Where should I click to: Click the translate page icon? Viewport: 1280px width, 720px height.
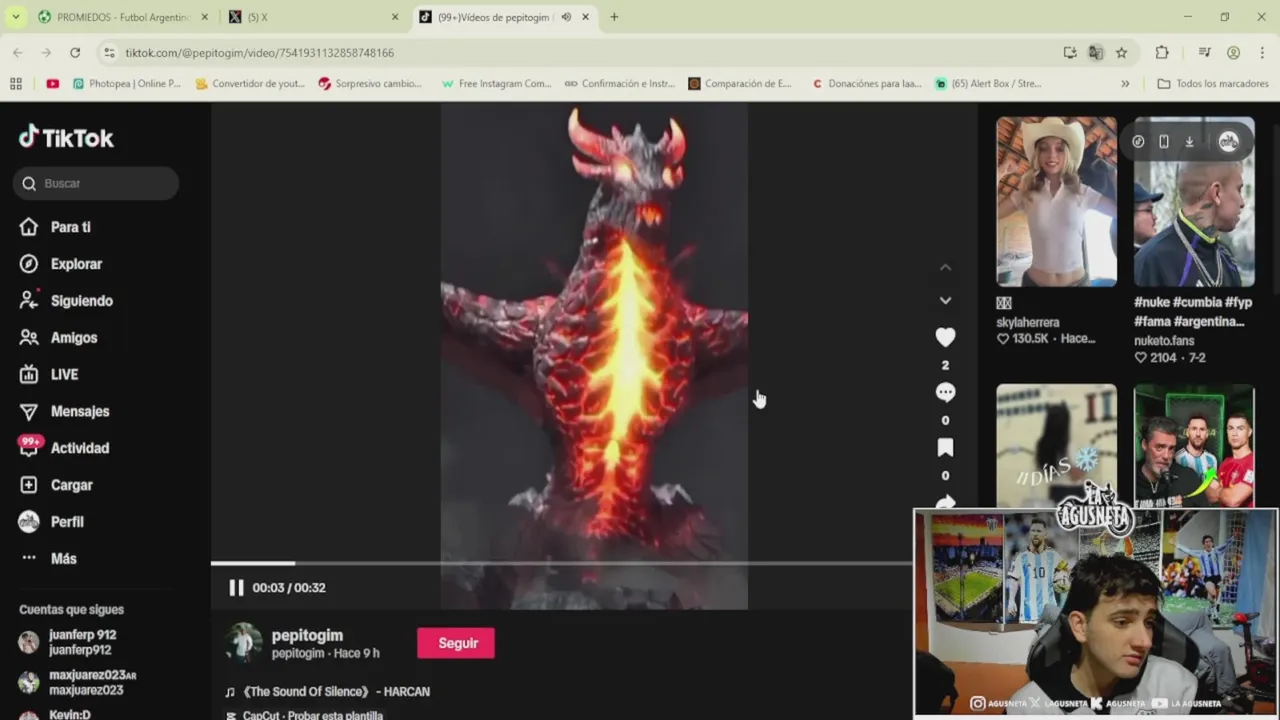pyautogui.click(x=1096, y=52)
